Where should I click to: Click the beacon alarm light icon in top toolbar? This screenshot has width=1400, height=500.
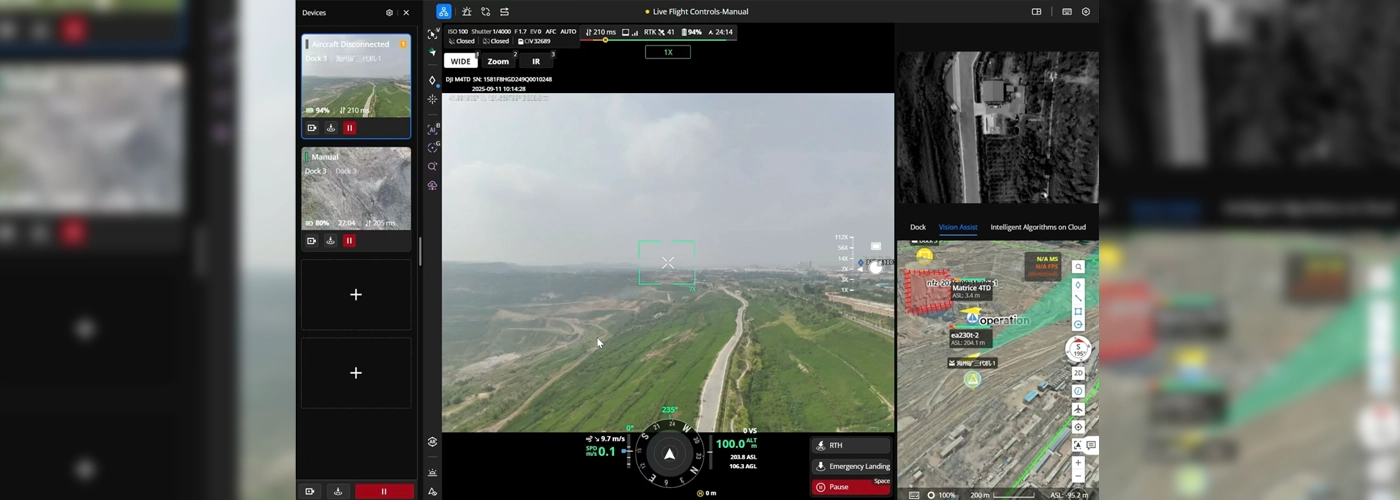pyautogui.click(x=466, y=12)
